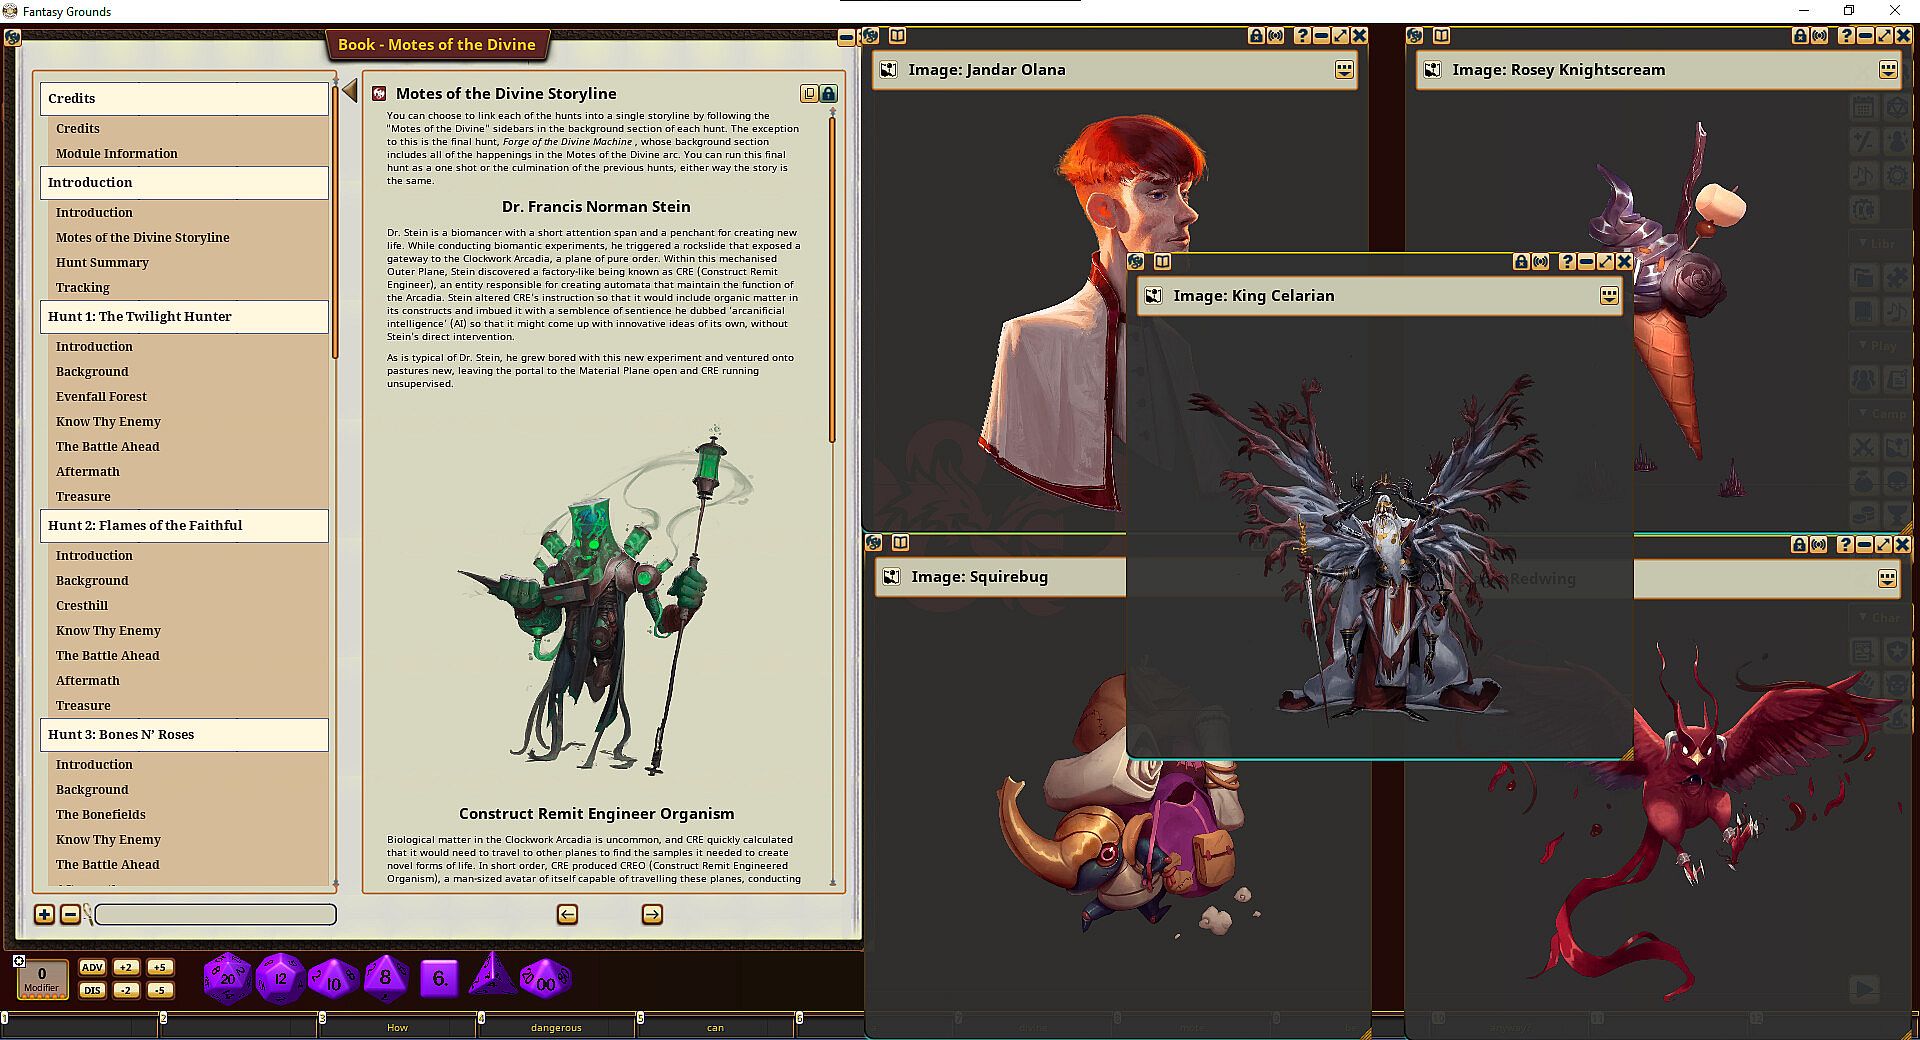Toggle the -5 modifier button
This screenshot has height=1040, width=1920.
point(160,990)
